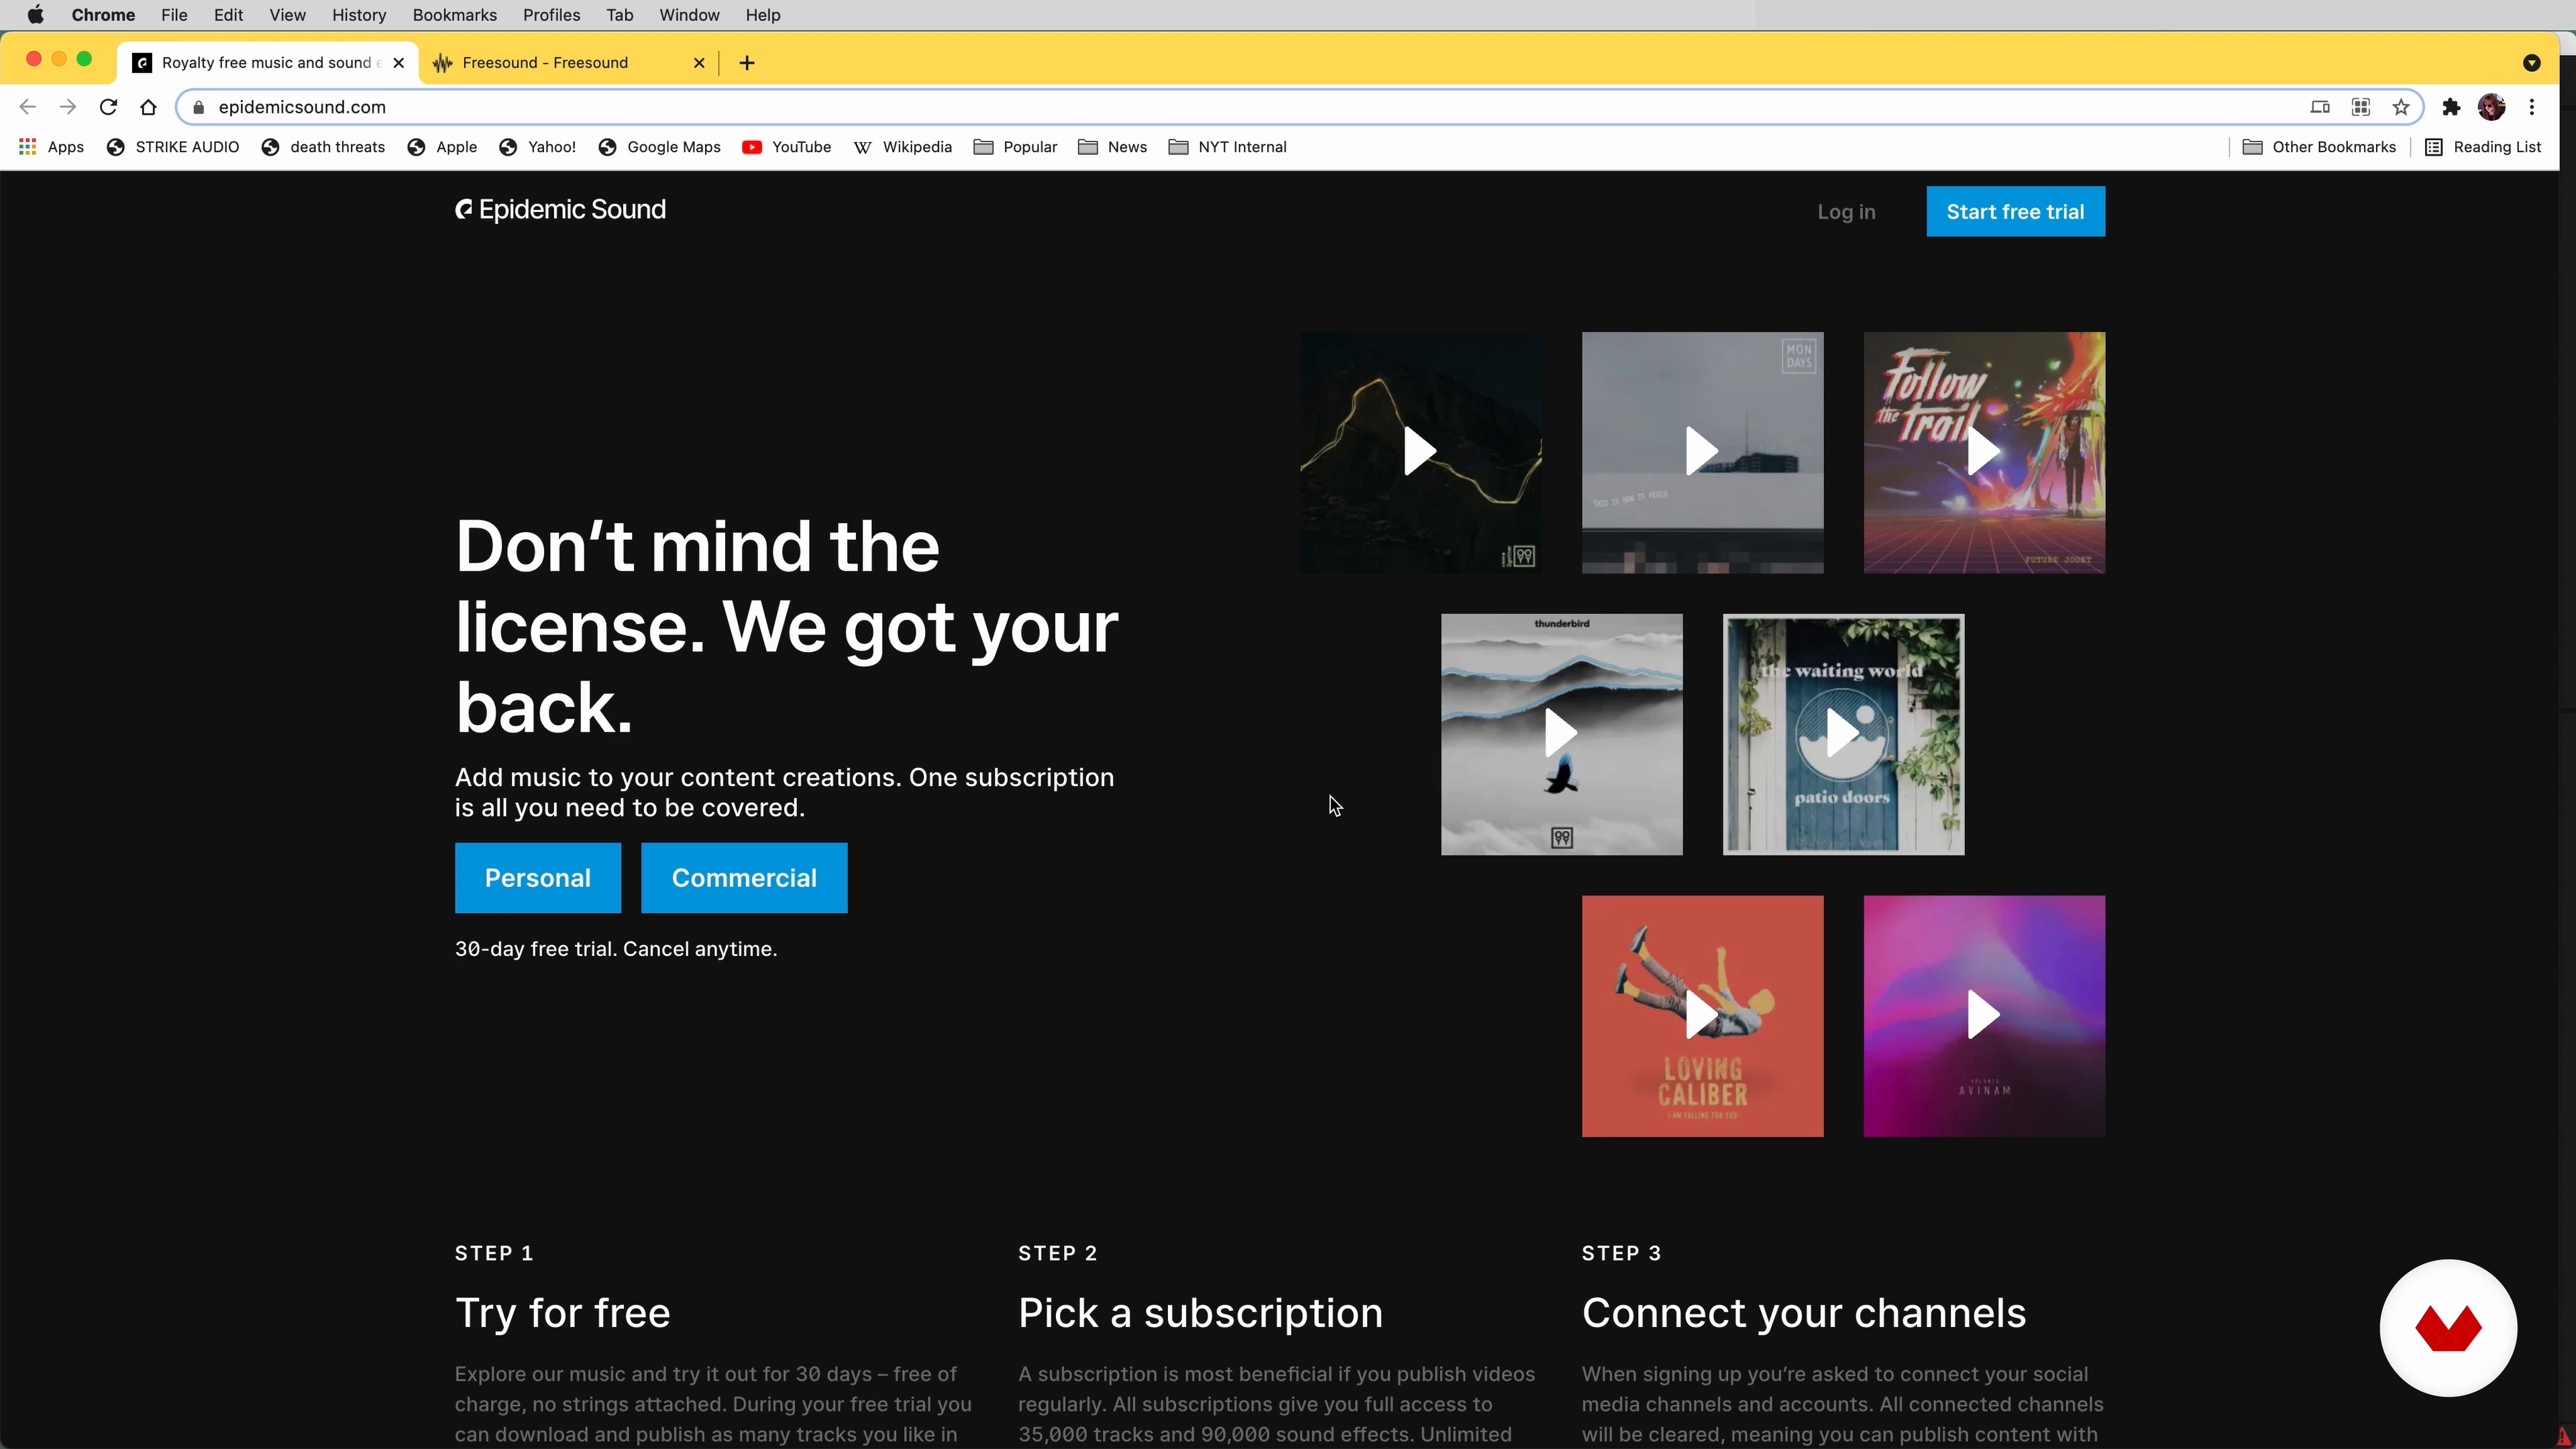Close the Freesound tab
Image resolution: width=2576 pixels, height=1449 pixels.
coord(699,63)
